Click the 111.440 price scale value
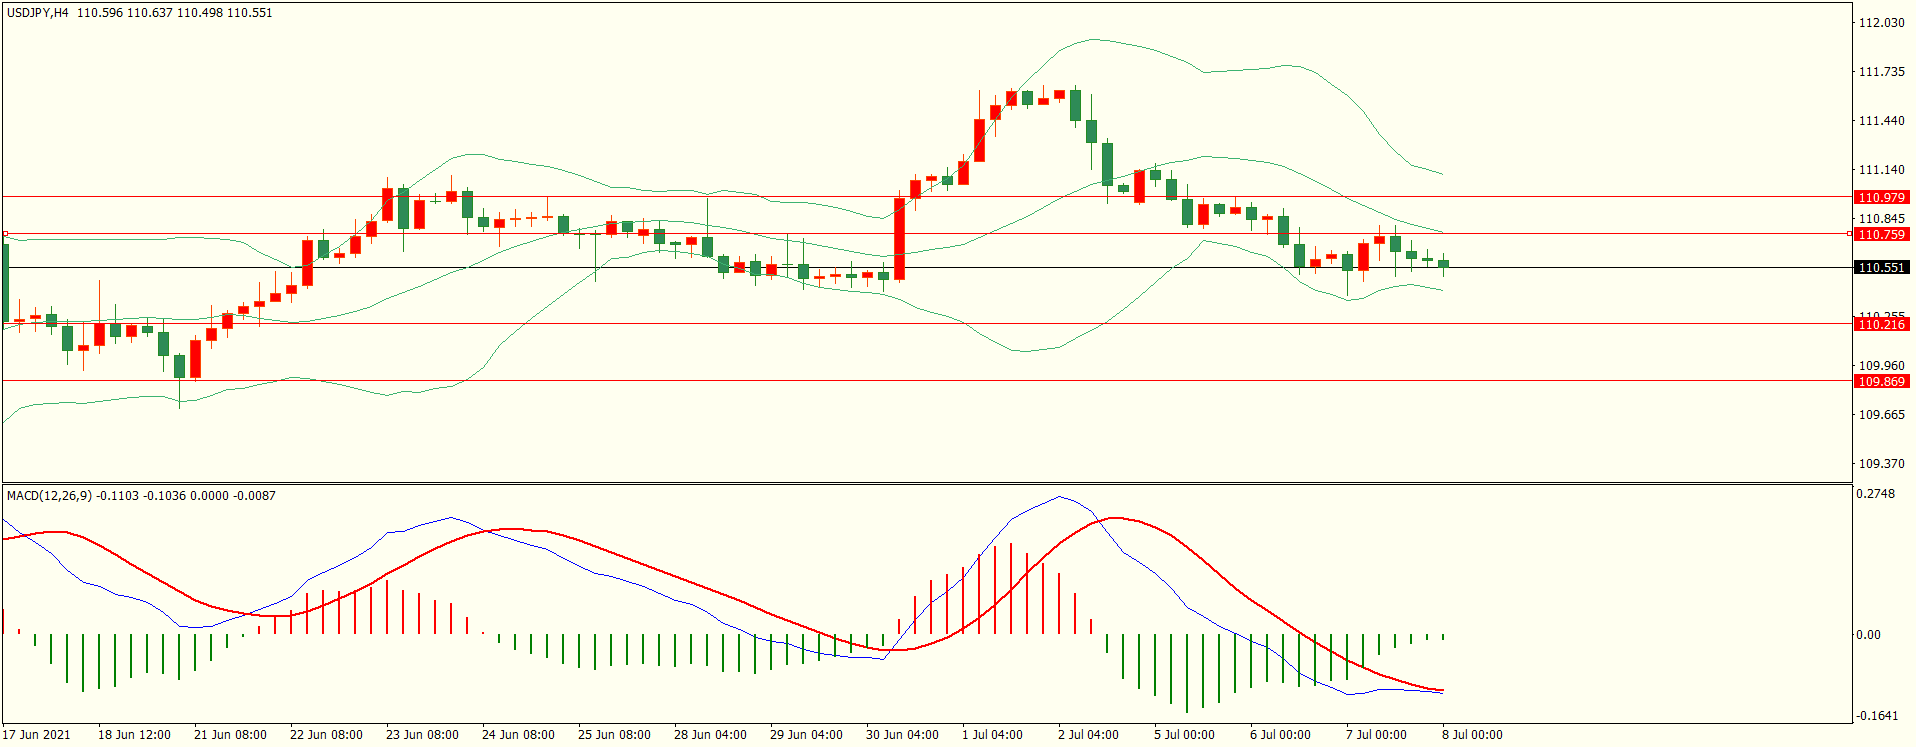This screenshot has height=747, width=1916. click(1881, 121)
